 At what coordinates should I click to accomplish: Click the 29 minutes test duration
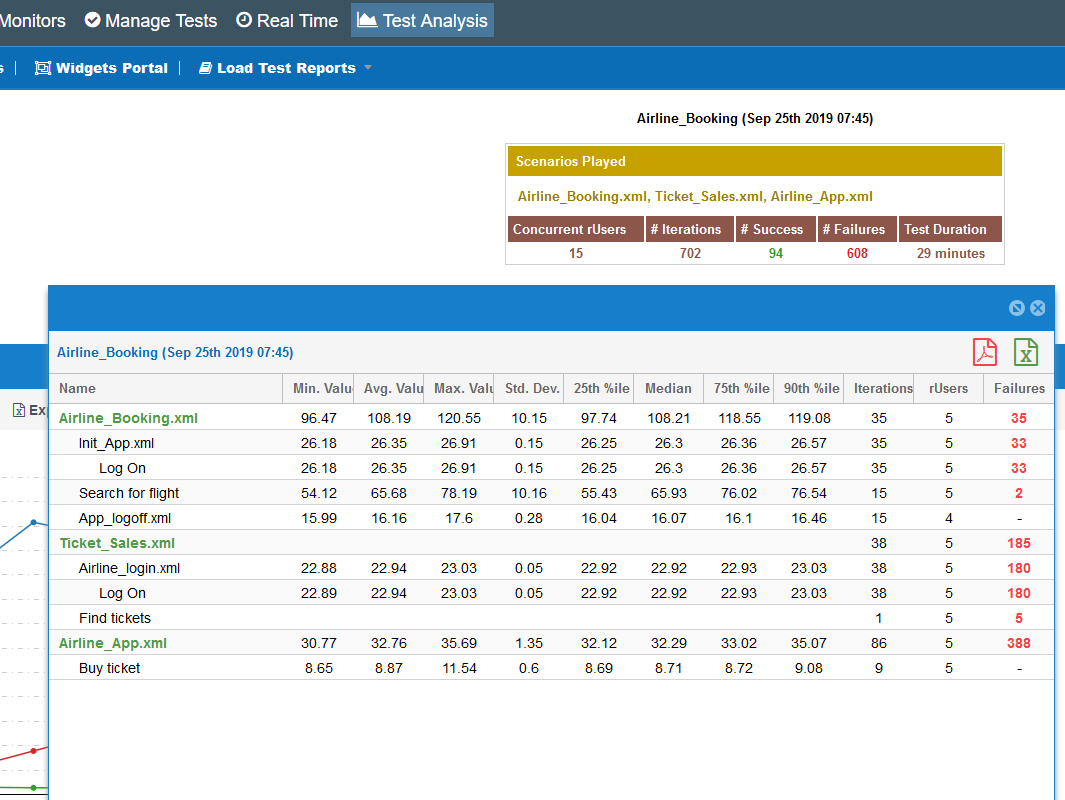point(950,253)
